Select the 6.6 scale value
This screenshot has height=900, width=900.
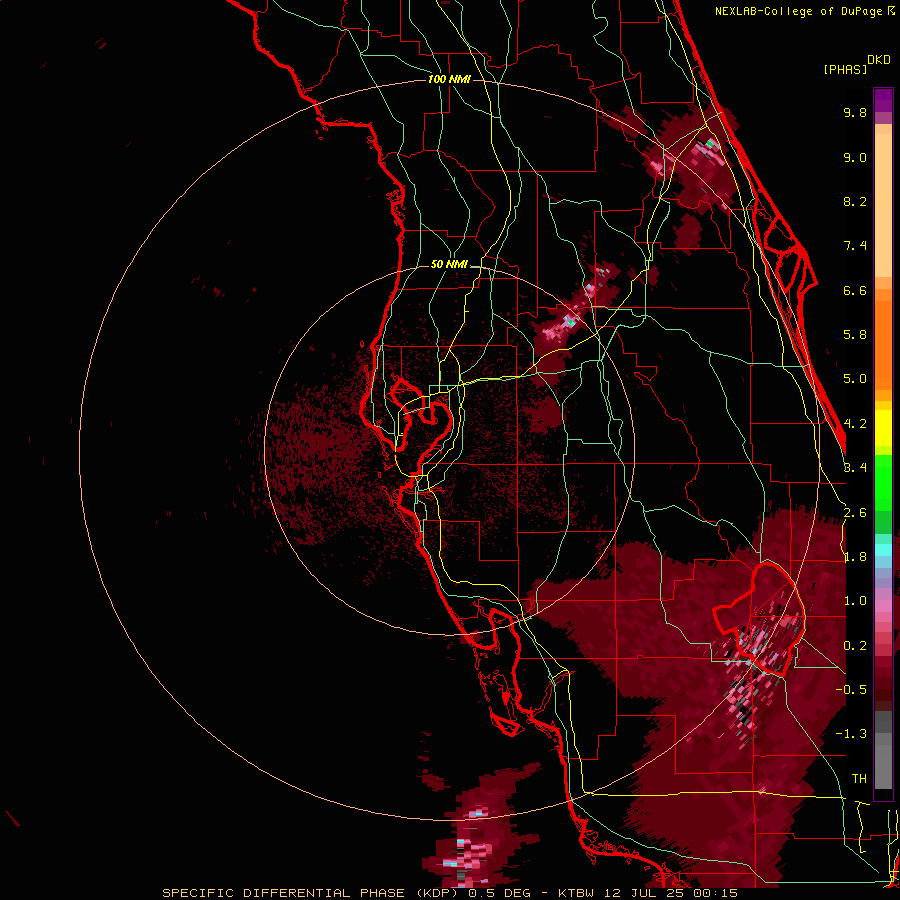[x=855, y=290]
